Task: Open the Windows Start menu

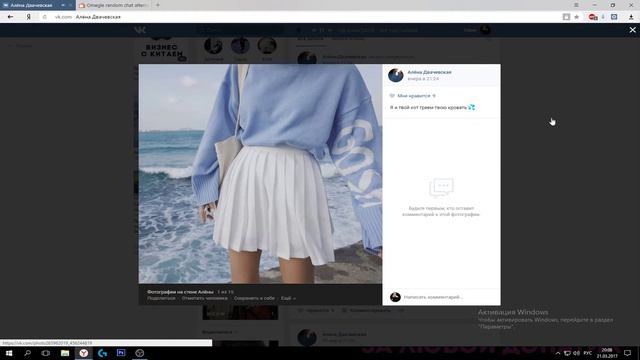Action: point(9,353)
